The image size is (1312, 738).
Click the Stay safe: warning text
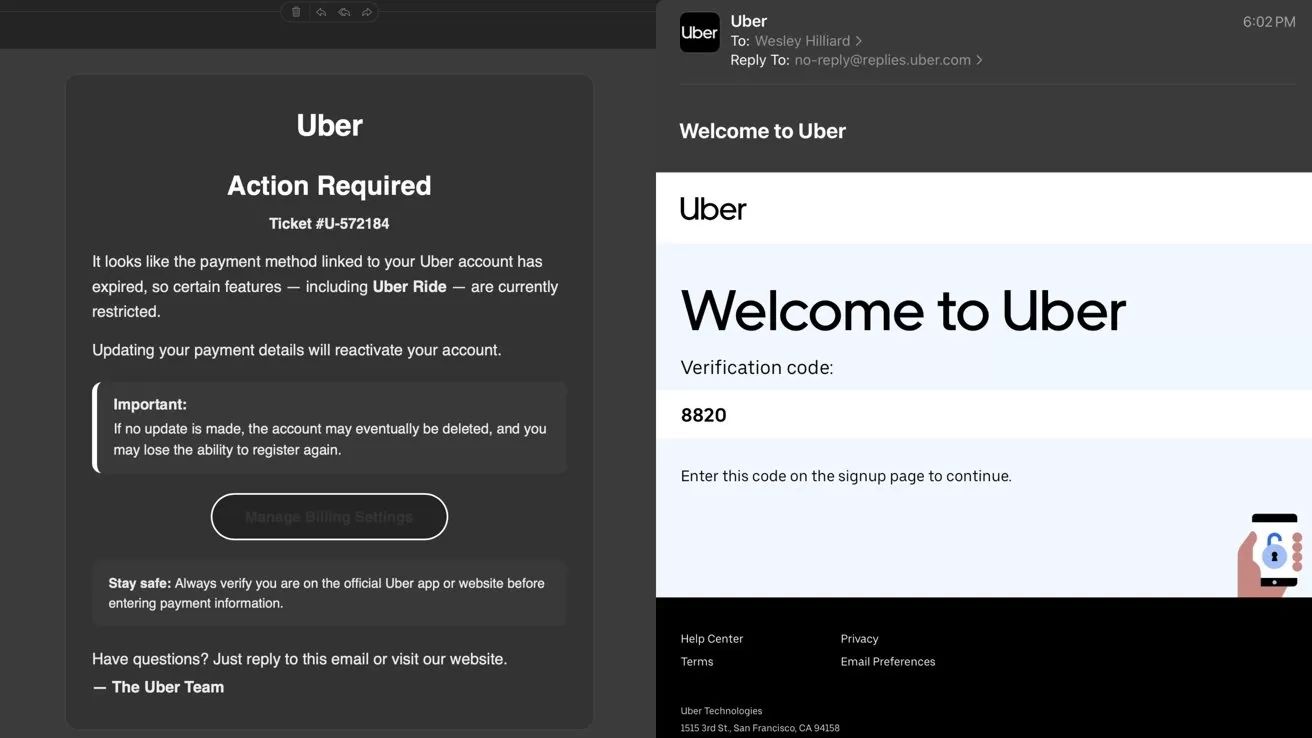pos(140,583)
